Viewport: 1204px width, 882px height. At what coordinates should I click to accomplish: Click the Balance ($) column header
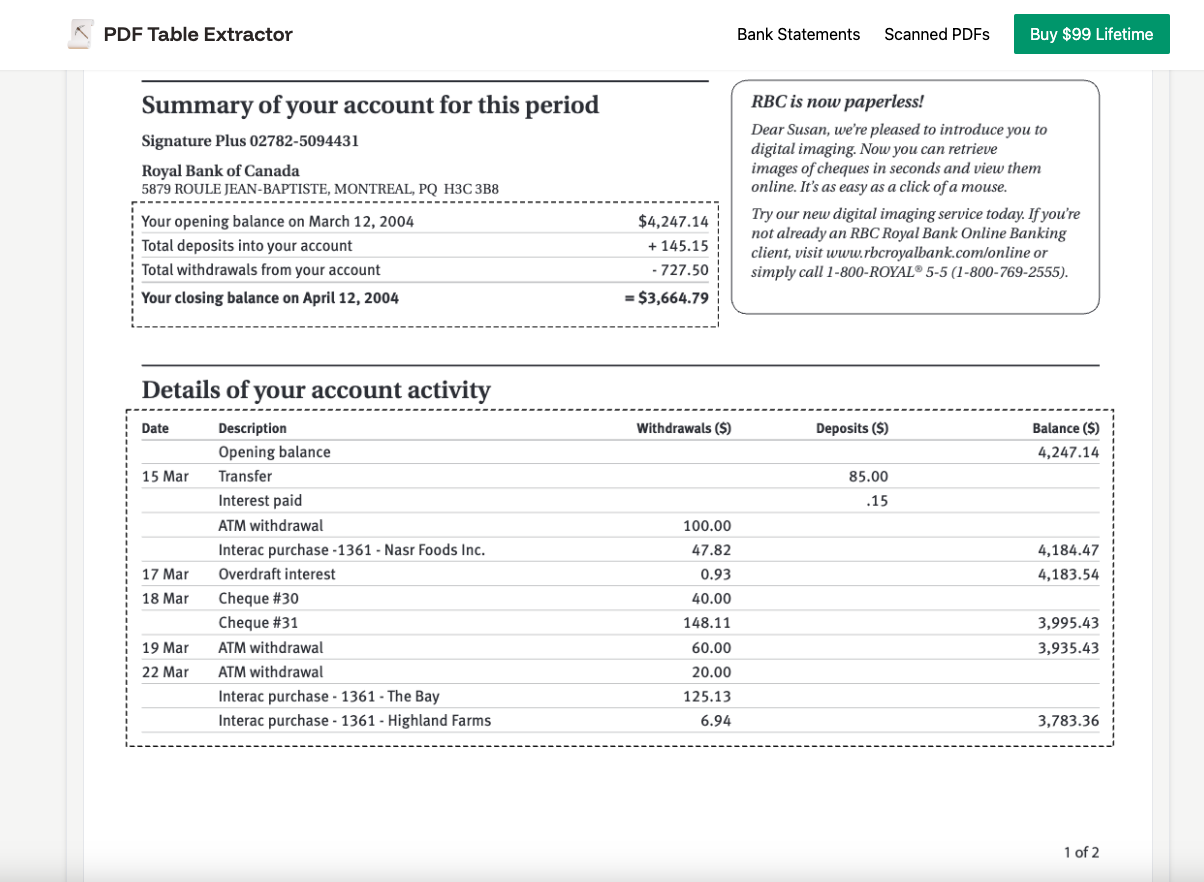(1066, 428)
